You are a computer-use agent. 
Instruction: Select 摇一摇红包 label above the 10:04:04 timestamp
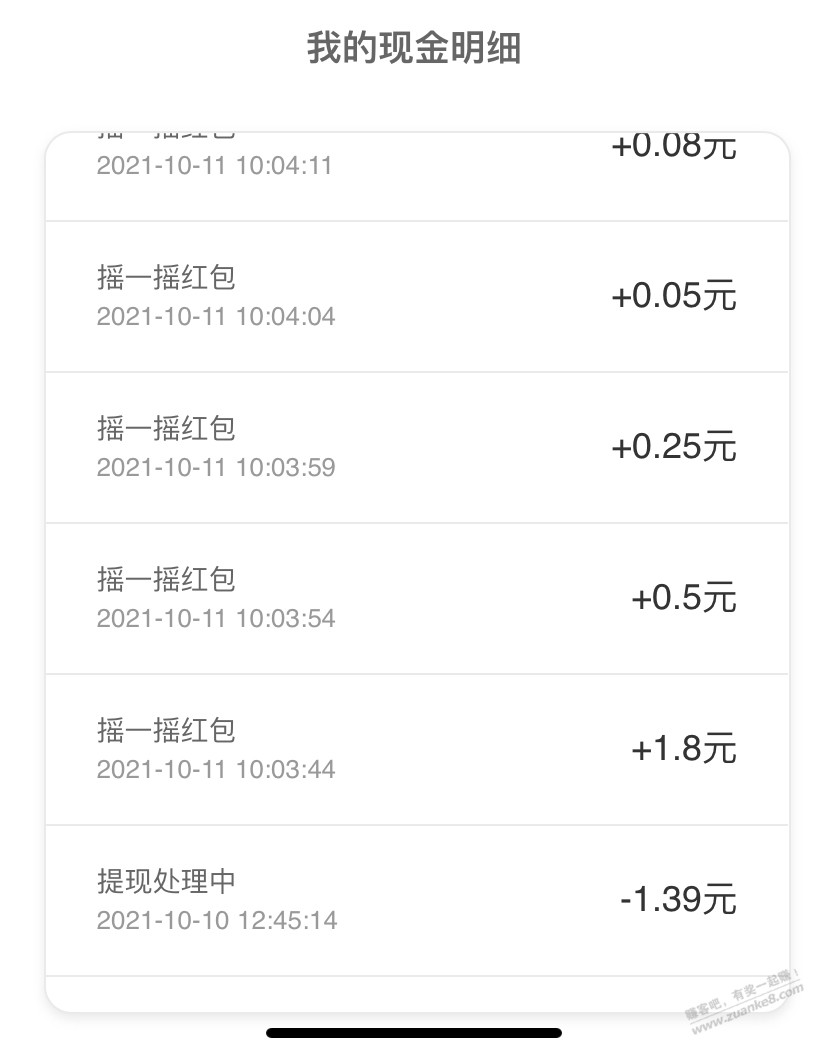[x=166, y=277]
